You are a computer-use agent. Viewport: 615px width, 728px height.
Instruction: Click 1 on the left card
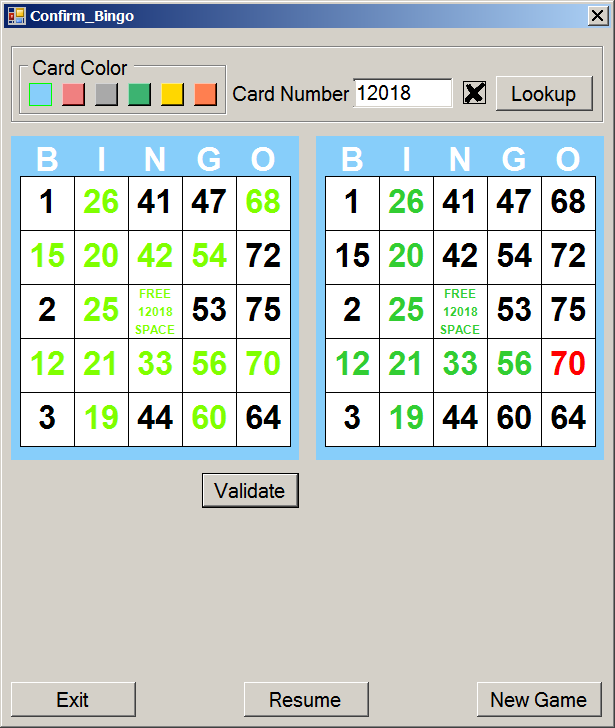point(47,203)
